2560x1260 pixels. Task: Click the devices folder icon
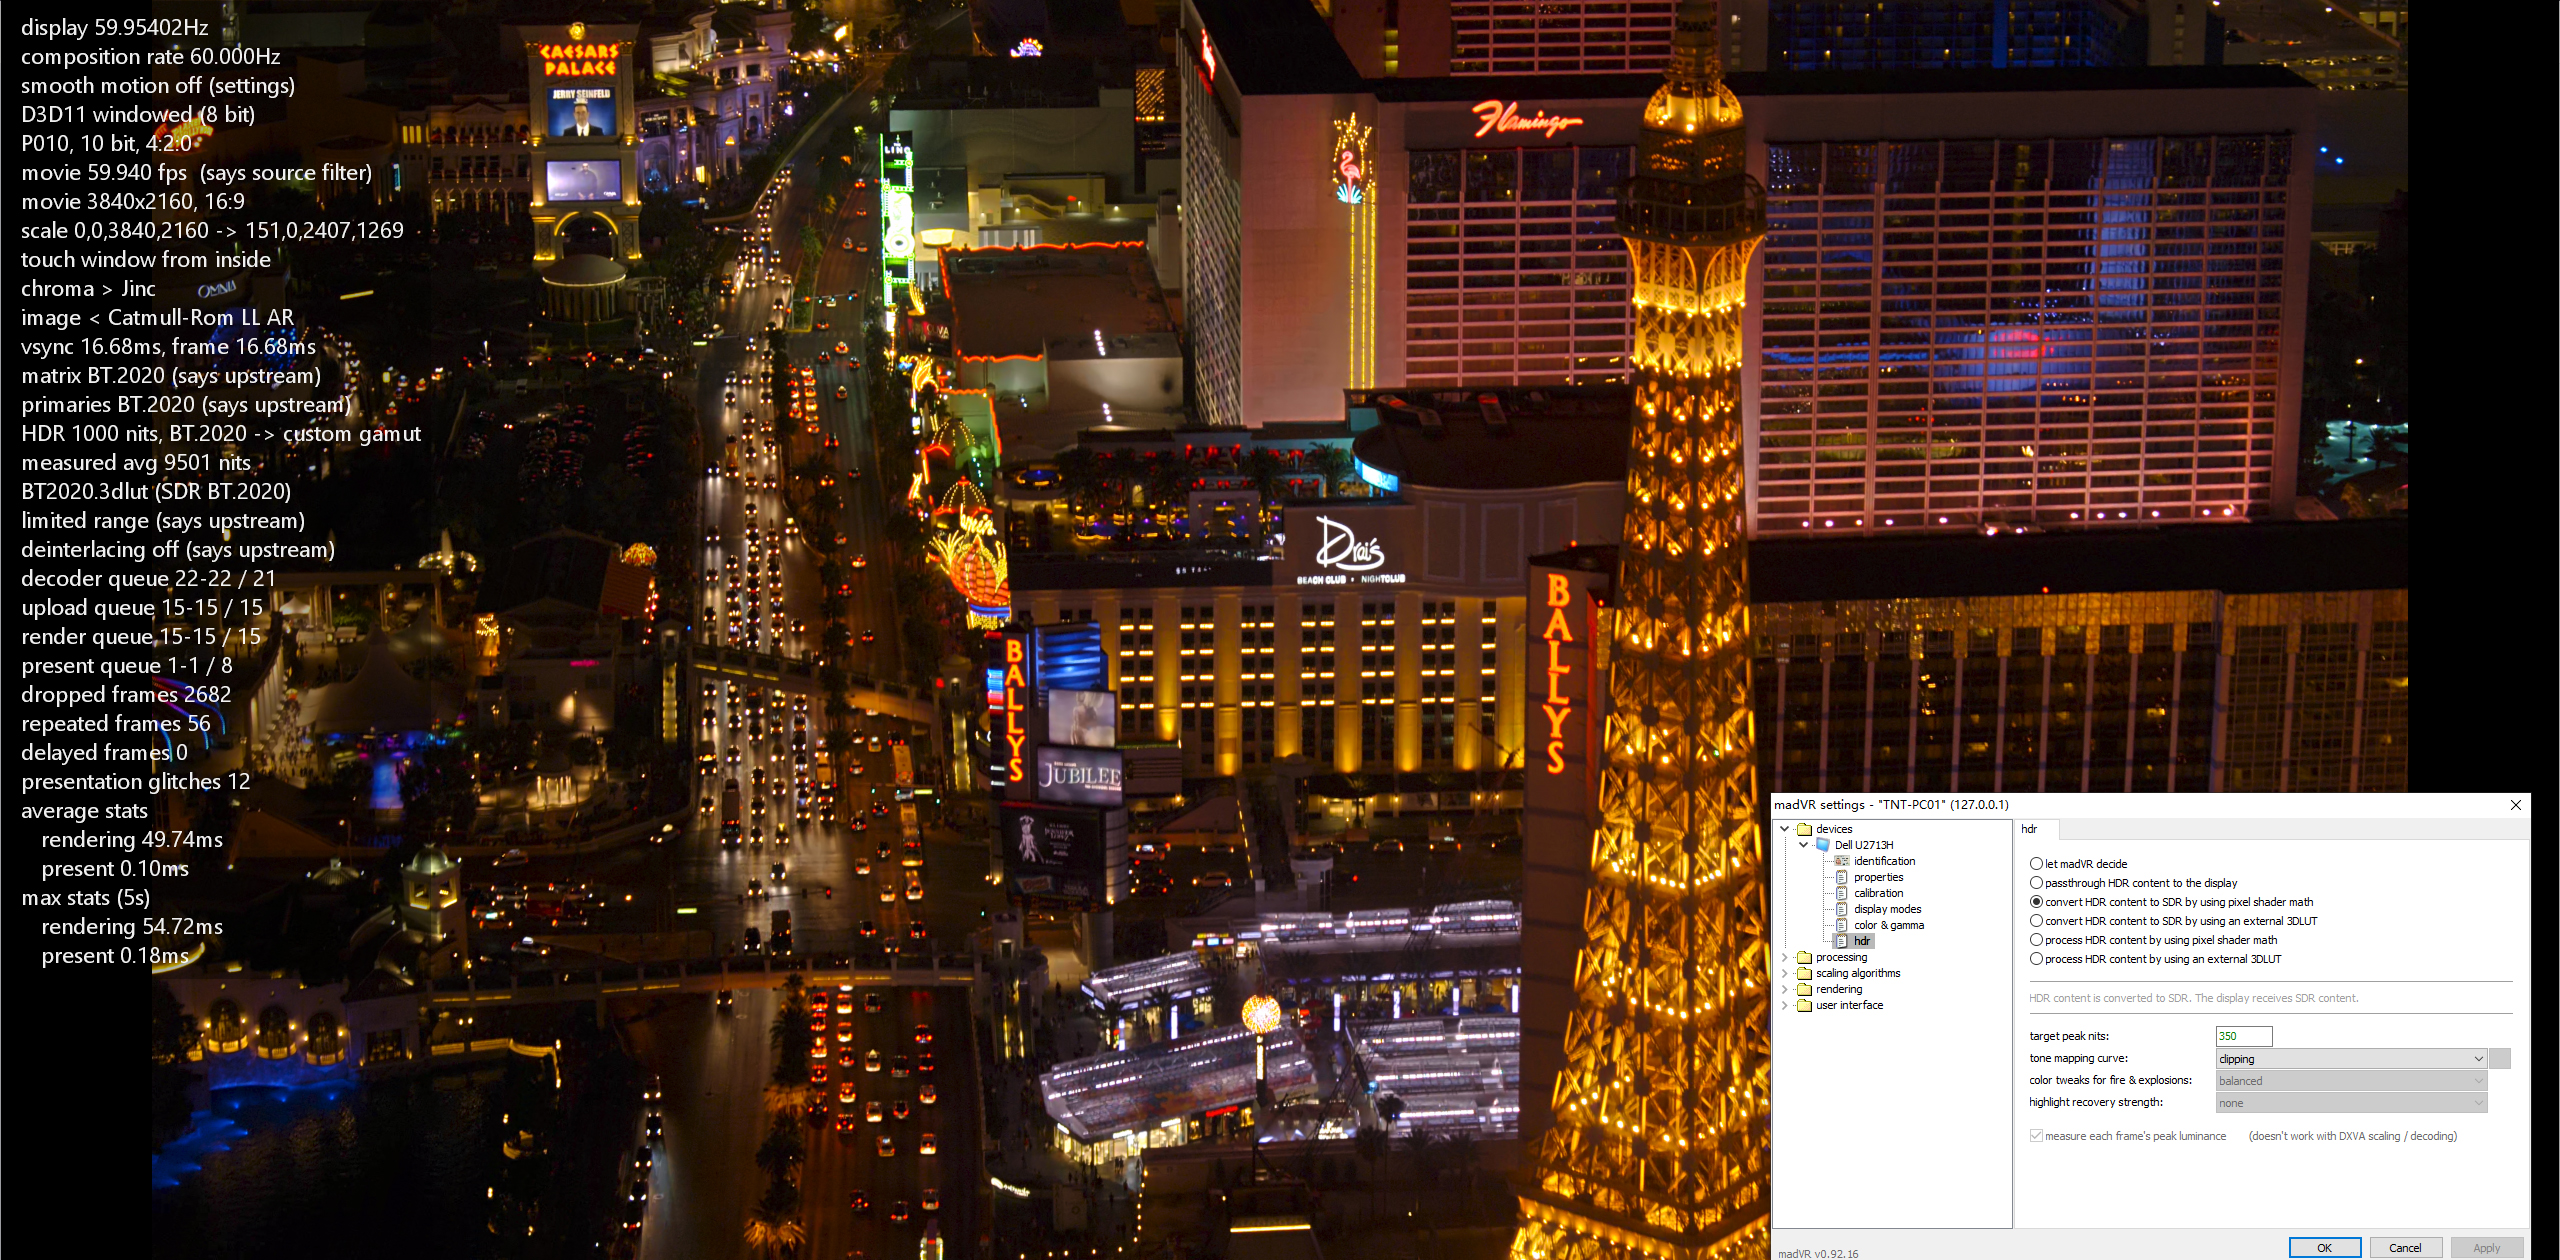click(1804, 829)
